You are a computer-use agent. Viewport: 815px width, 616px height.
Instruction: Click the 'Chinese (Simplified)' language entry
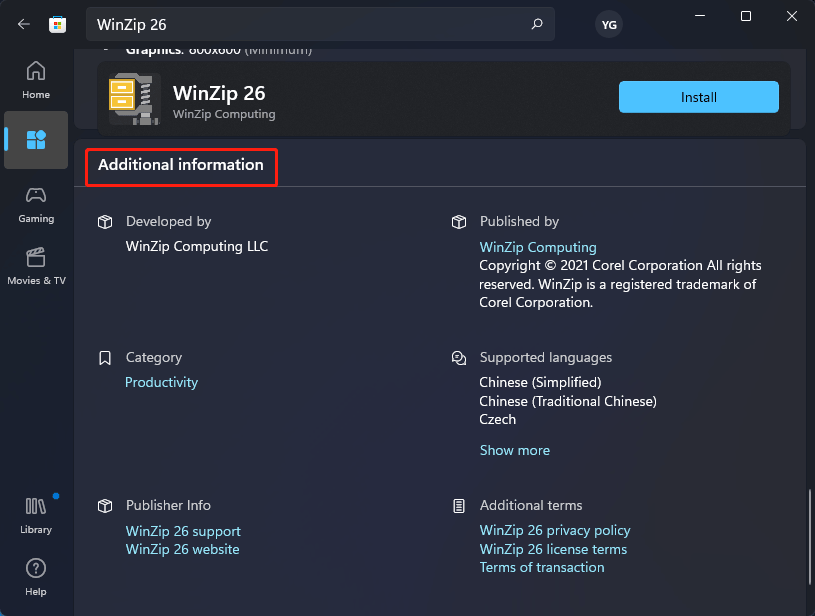coord(540,382)
